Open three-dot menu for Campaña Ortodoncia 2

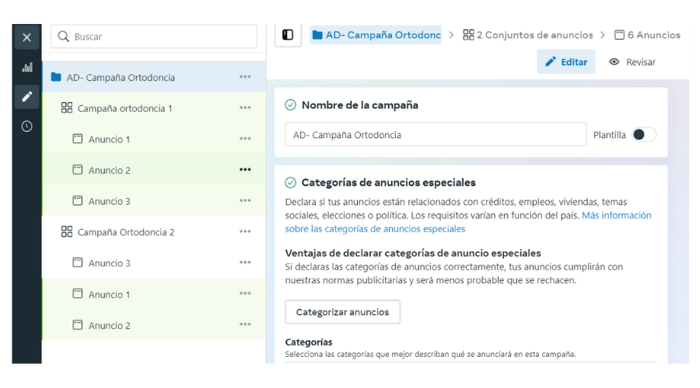click(245, 231)
